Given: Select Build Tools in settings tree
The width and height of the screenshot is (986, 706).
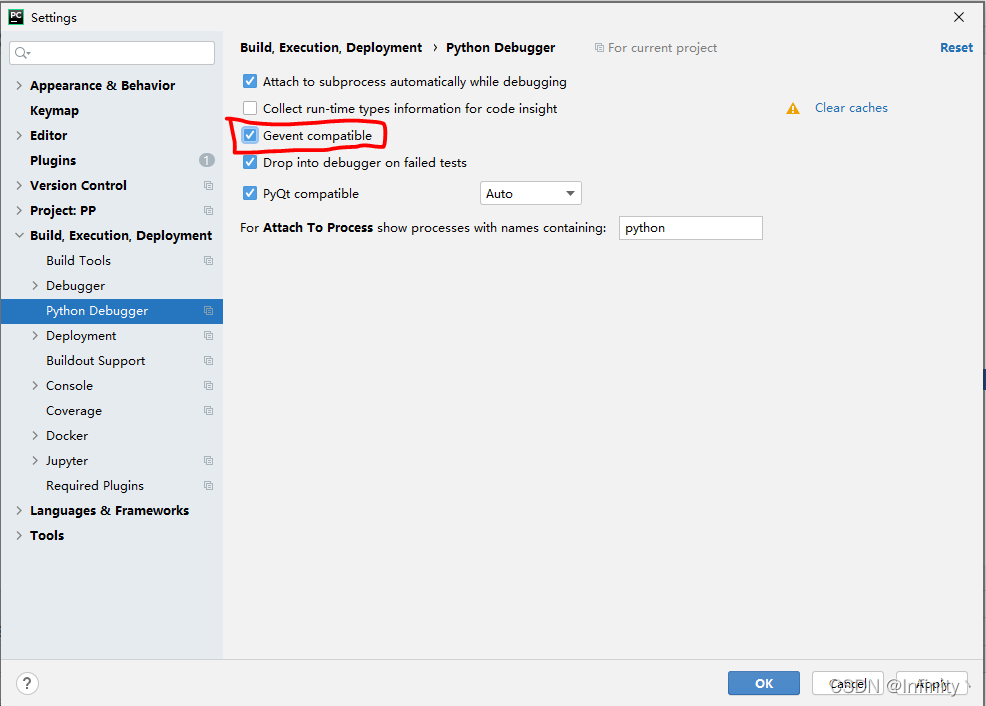Looking at the screenshot, I should (79, 260).
